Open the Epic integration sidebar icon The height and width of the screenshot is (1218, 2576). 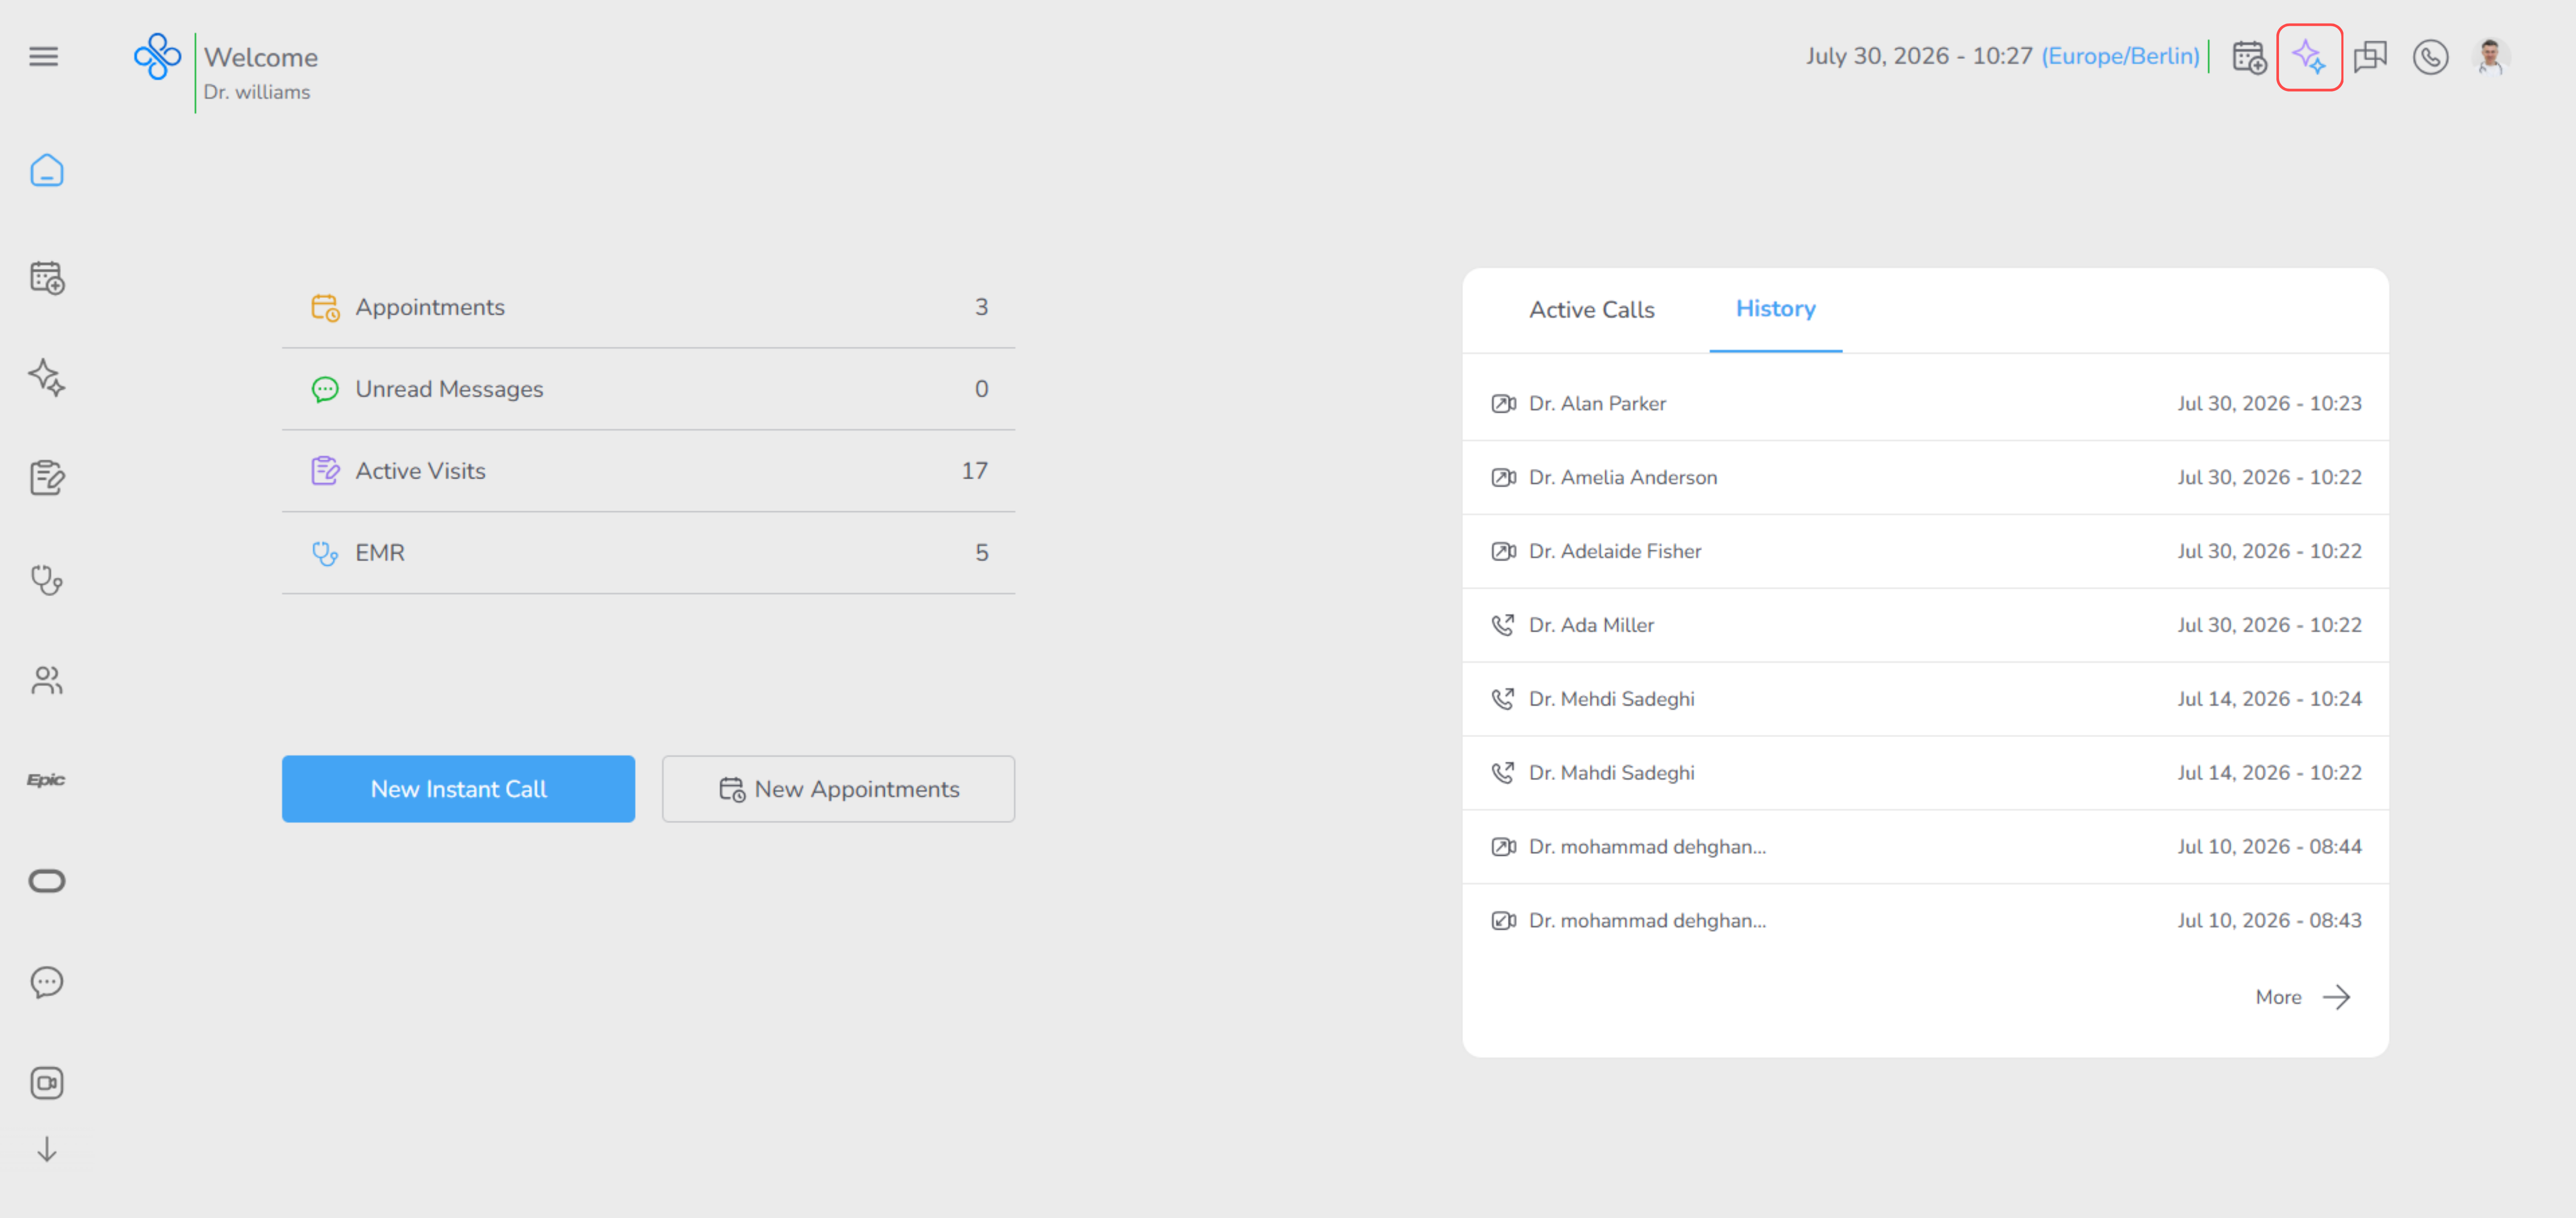pyautogui.click(x=46, y=779)
